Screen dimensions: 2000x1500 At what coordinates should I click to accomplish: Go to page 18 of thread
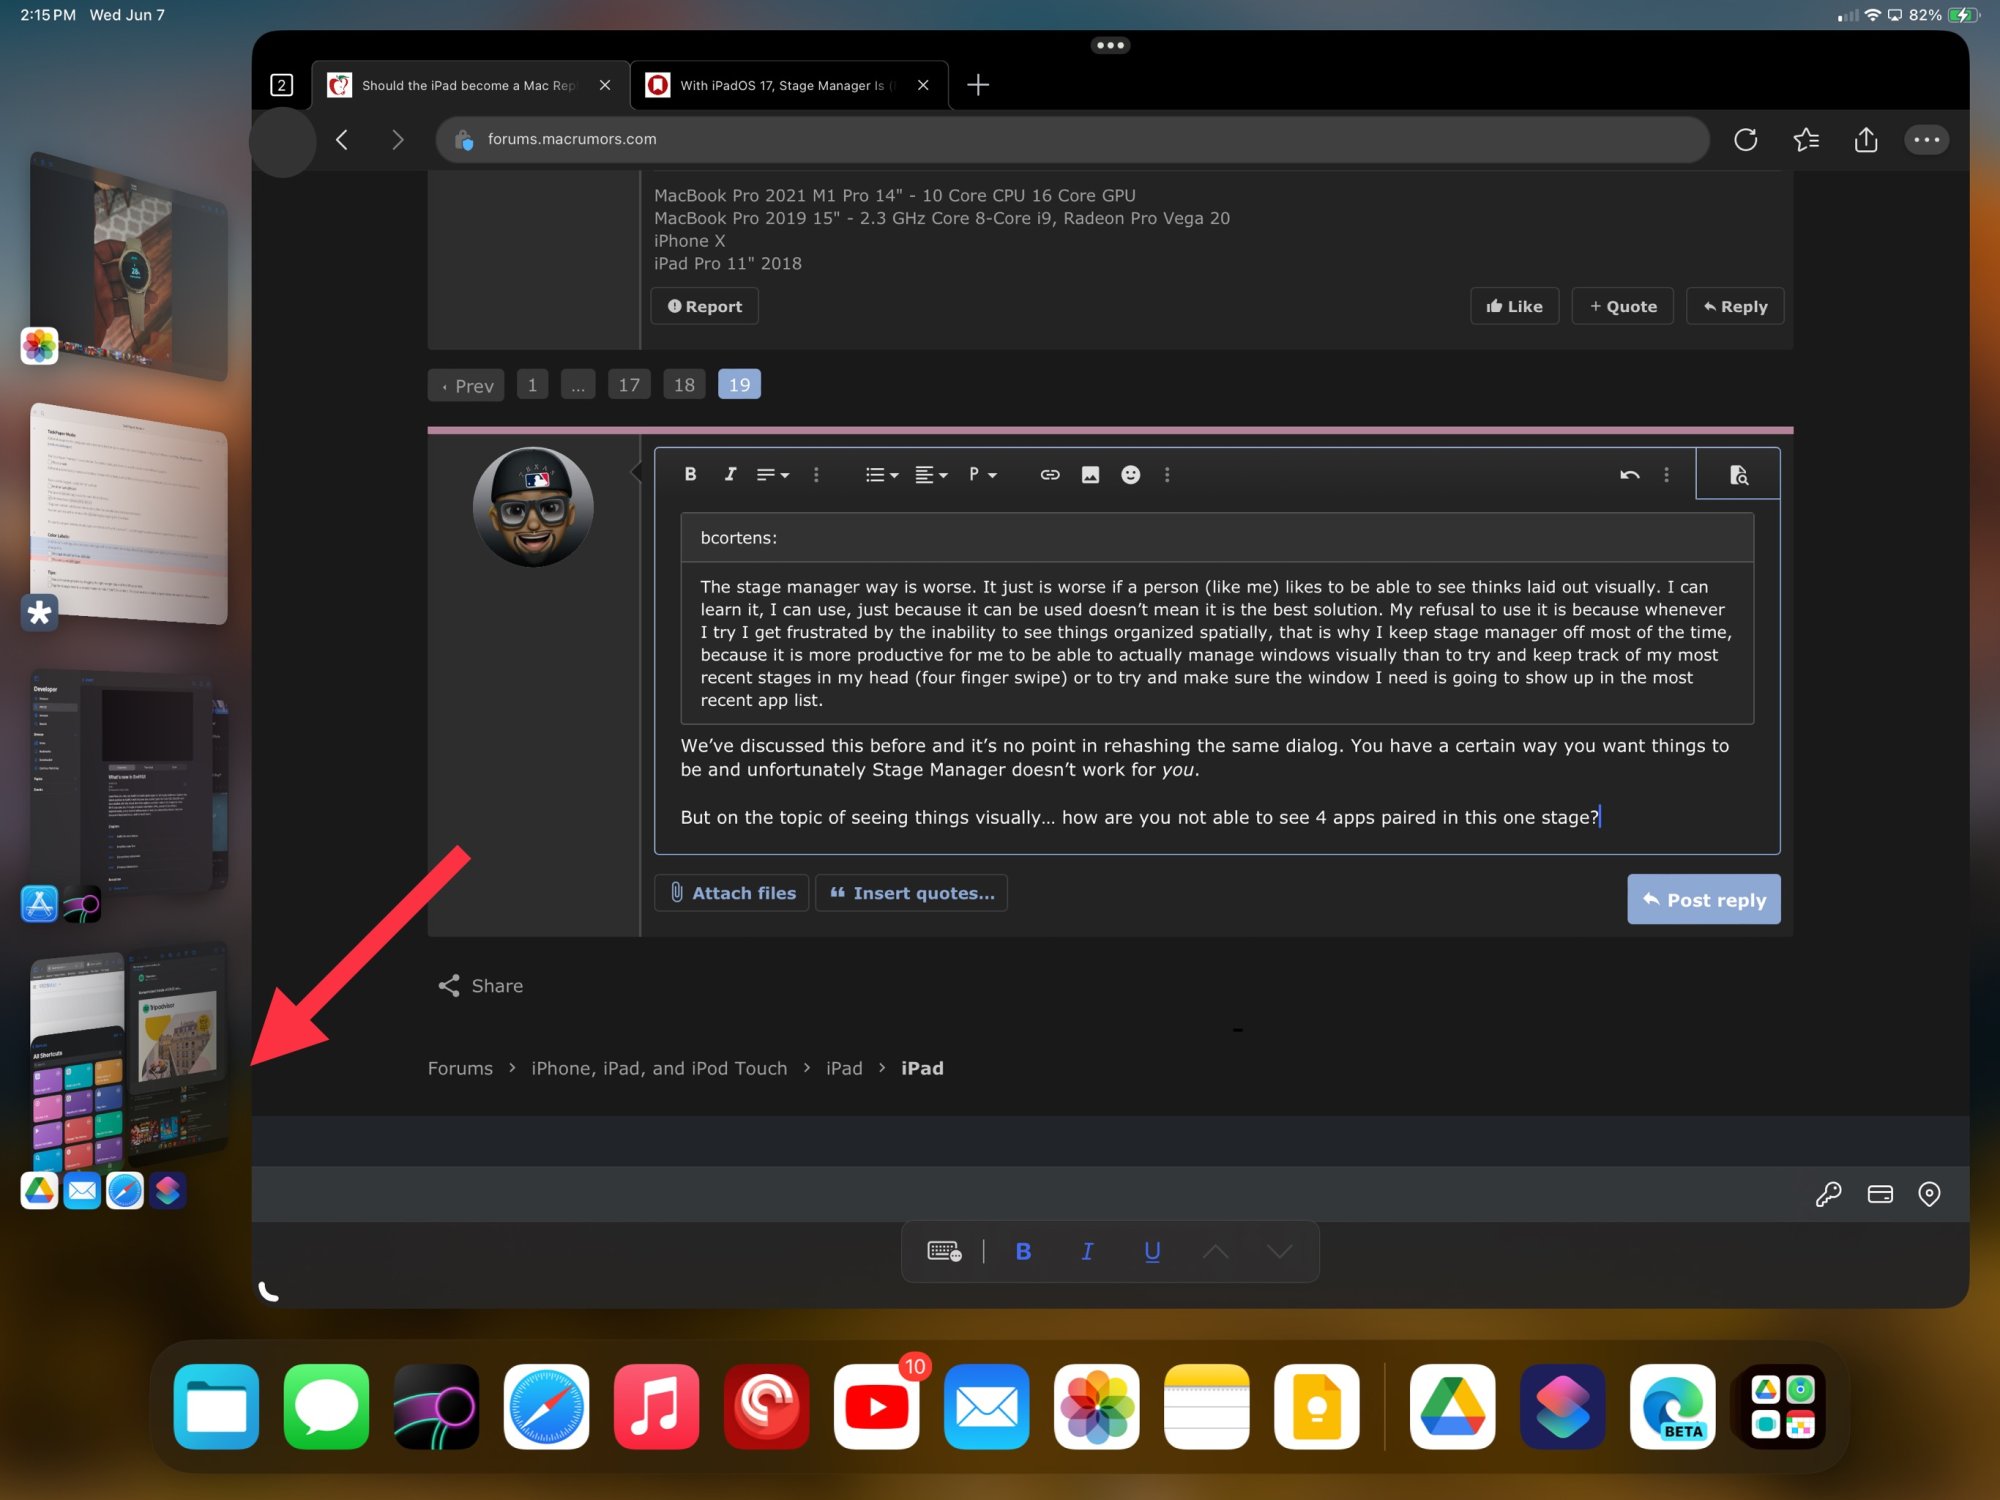click(x=684, y=385)
